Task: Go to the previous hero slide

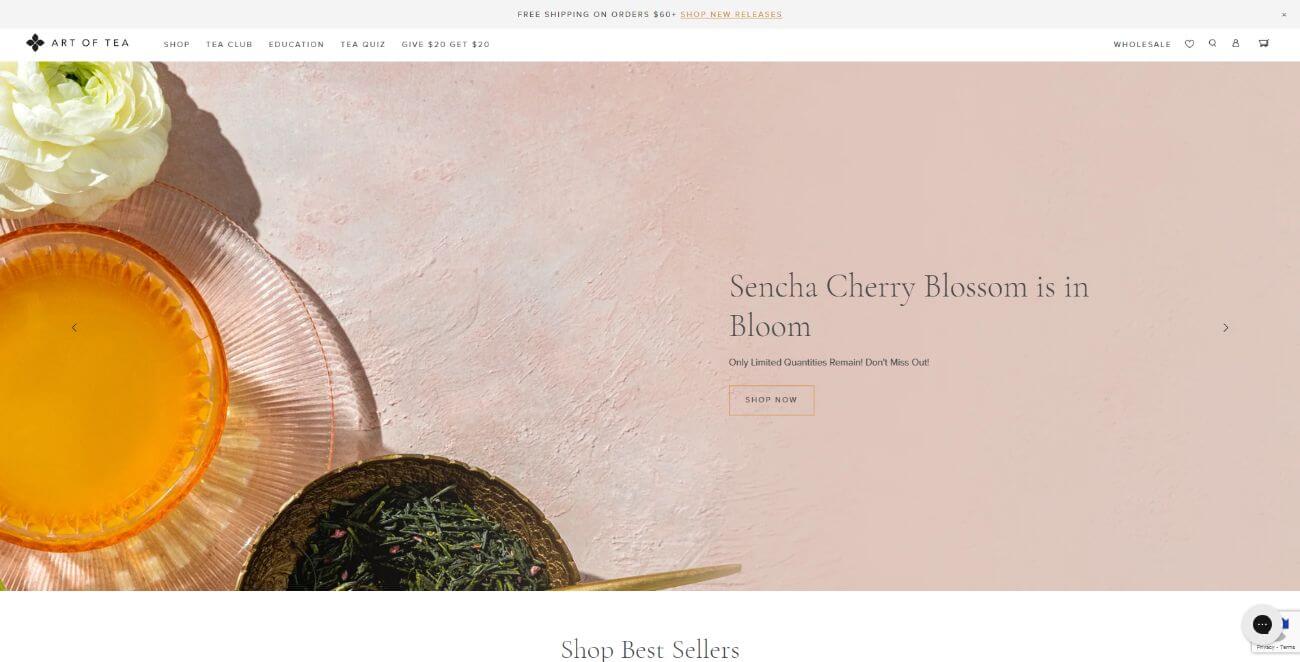Action: [74, 327]
